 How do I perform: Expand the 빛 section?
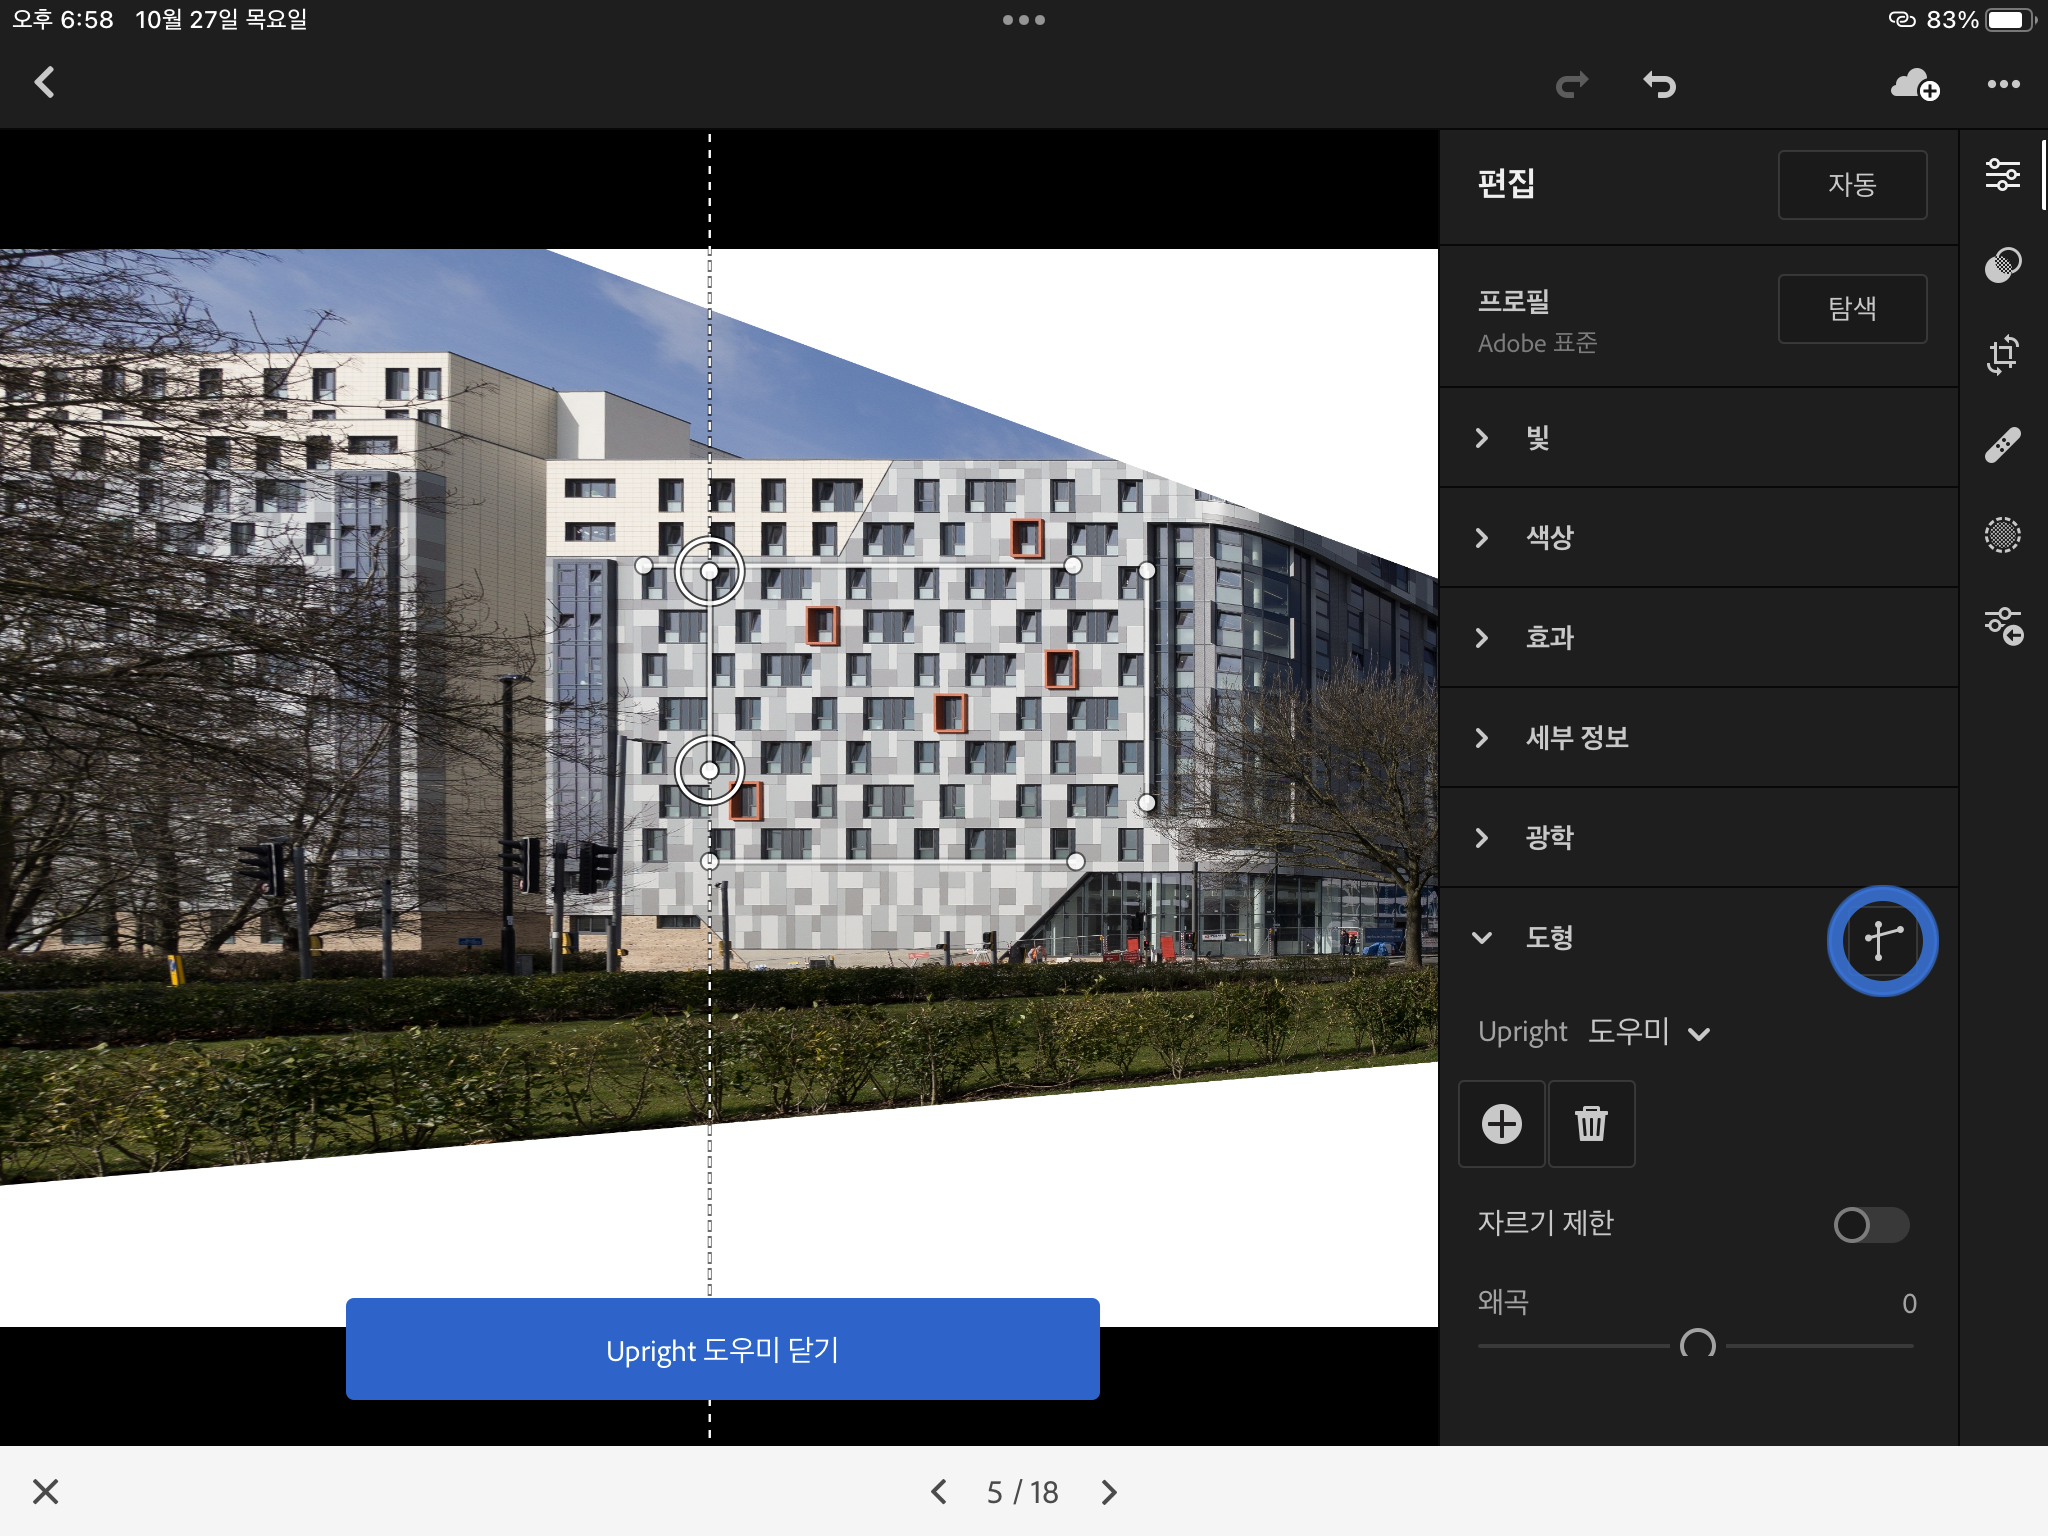(x=1536, y=438)
